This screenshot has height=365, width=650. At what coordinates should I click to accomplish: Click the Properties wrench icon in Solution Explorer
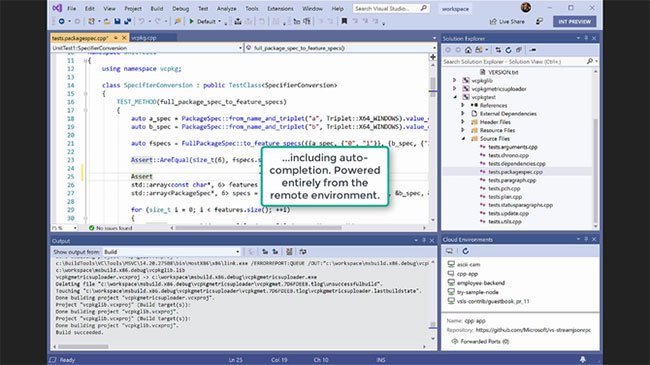point(533,50)
